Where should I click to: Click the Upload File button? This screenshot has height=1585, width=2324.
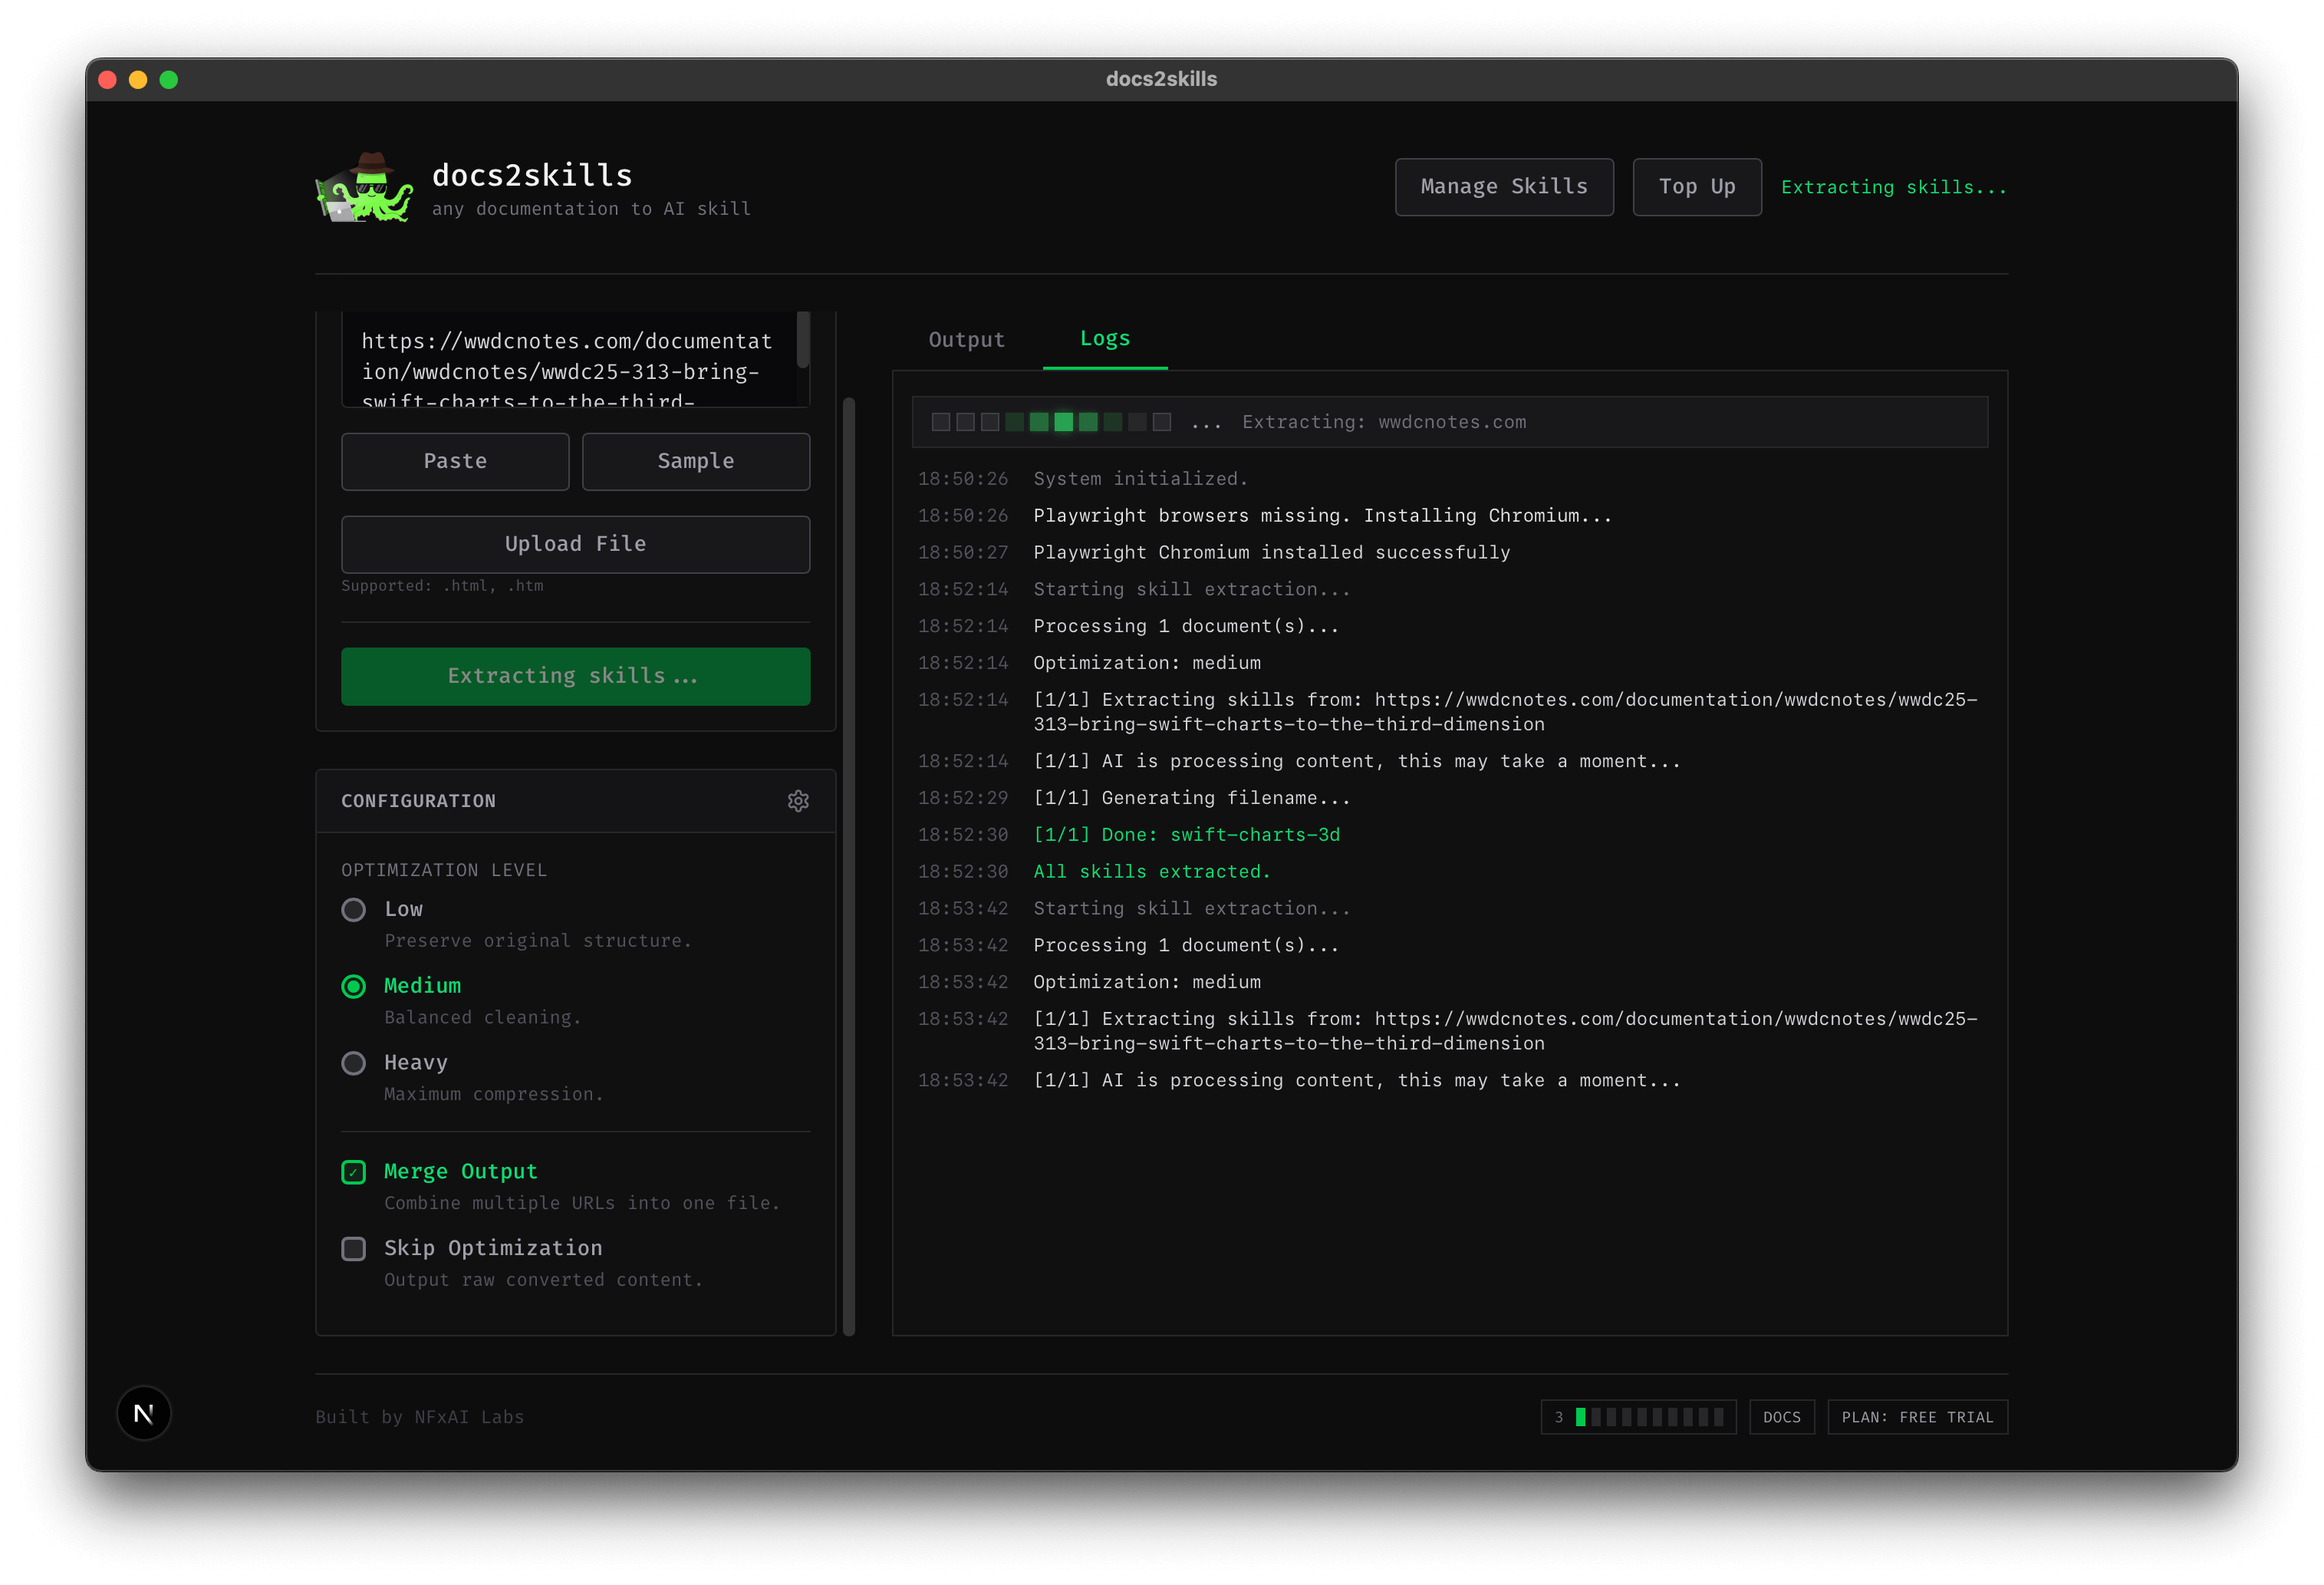(x=575, y=544)
